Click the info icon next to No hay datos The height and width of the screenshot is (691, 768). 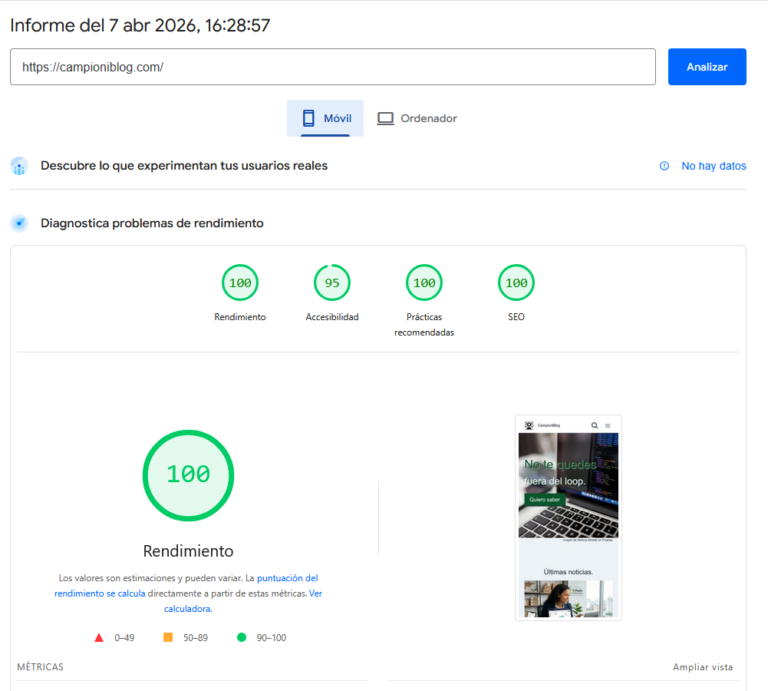(664, 166)
